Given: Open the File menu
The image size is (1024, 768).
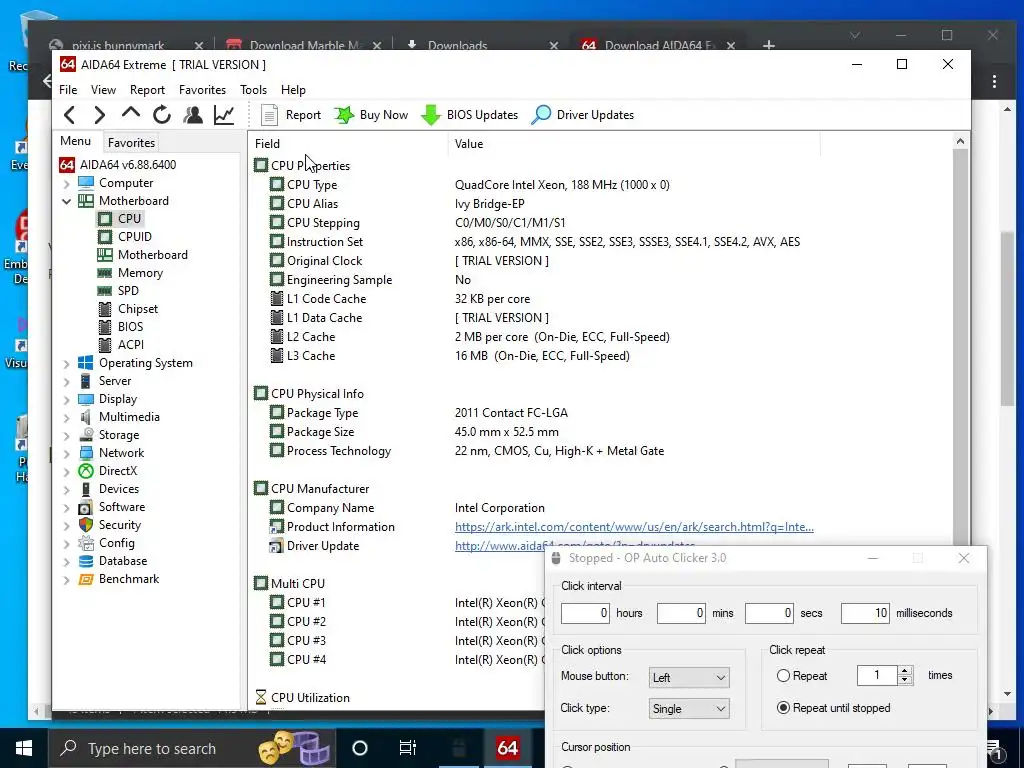Looking at the screenshot, I should click(68, 90).
